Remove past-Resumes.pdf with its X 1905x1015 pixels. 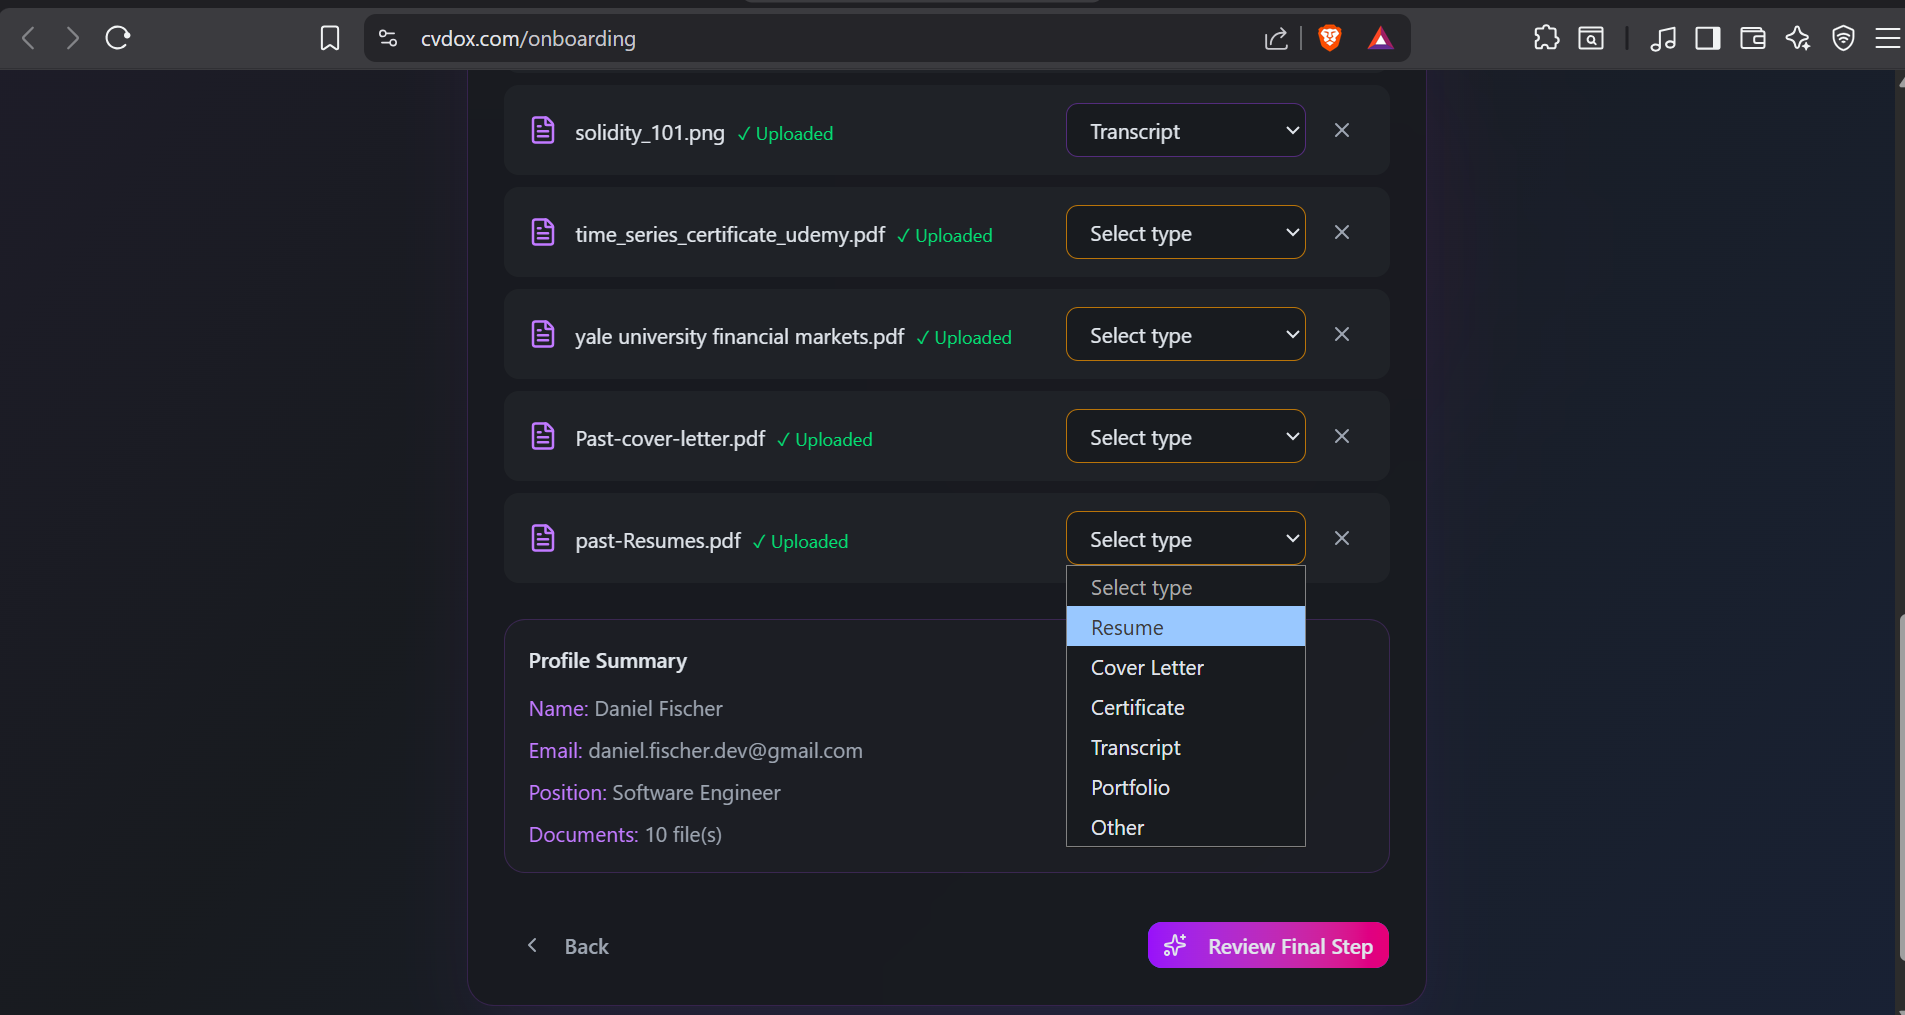pyautogui.click(x=1342, y=538)
